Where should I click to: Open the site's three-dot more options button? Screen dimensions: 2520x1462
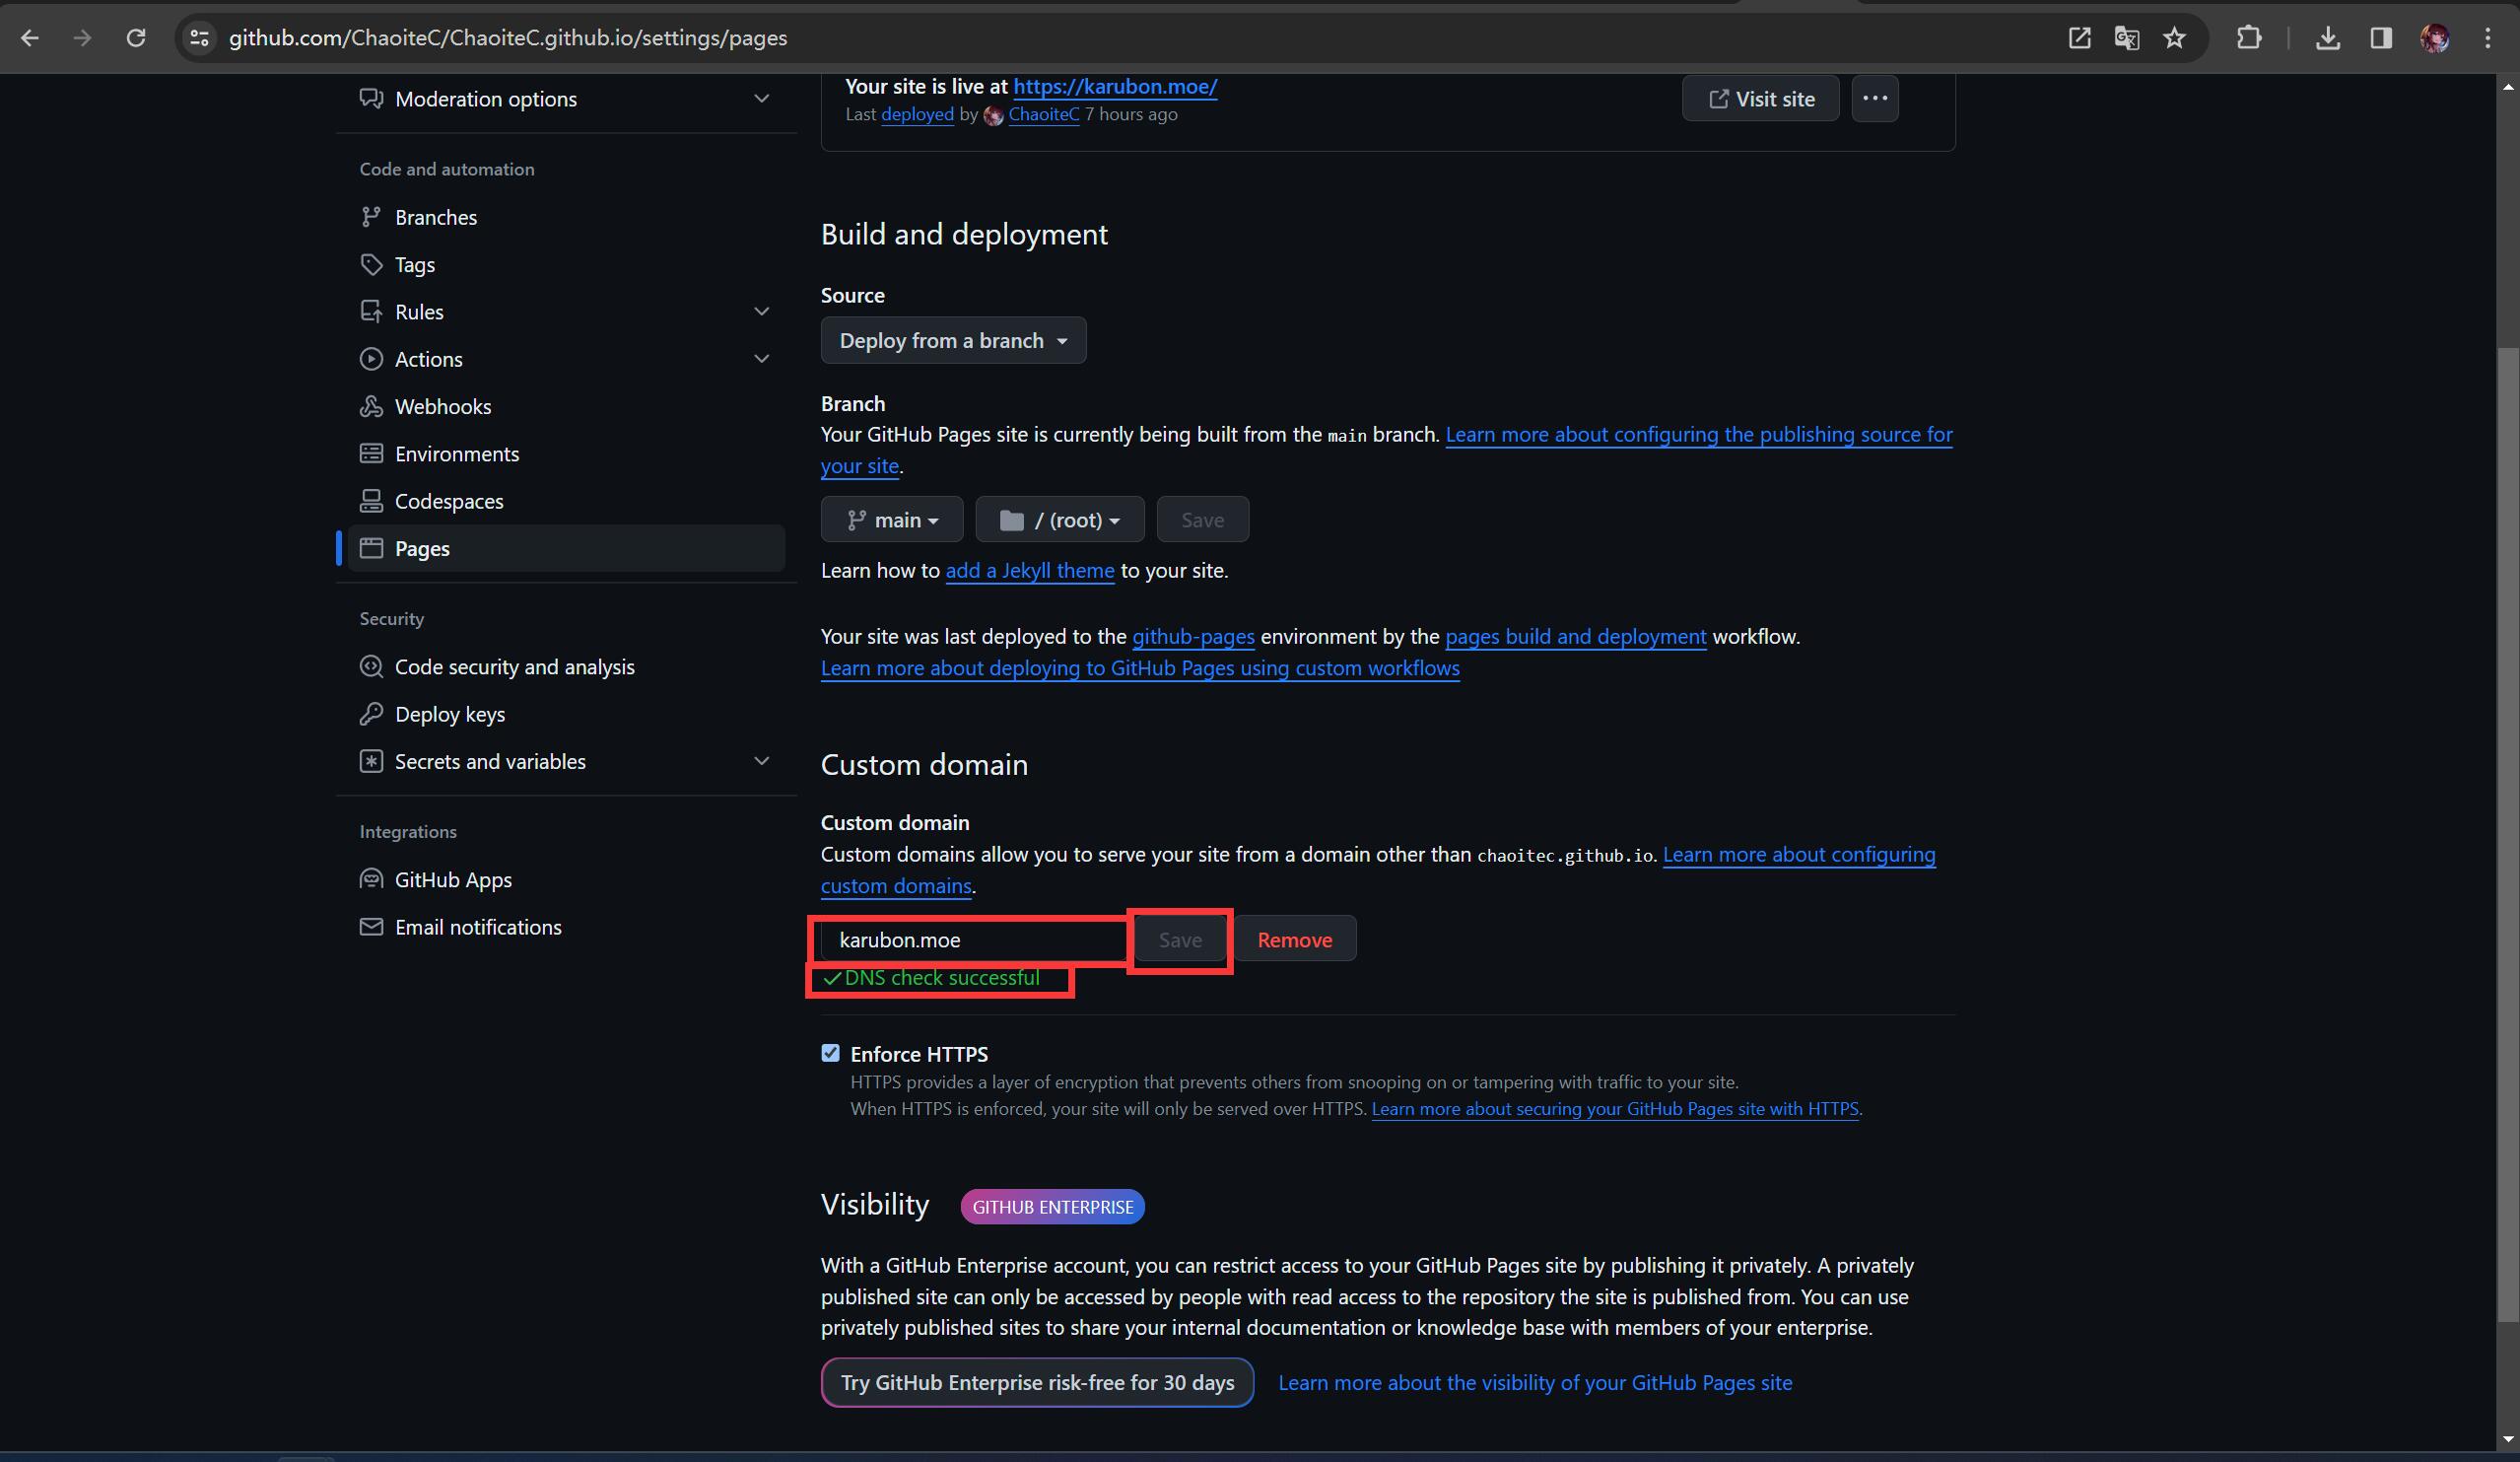pos(1875,98)
